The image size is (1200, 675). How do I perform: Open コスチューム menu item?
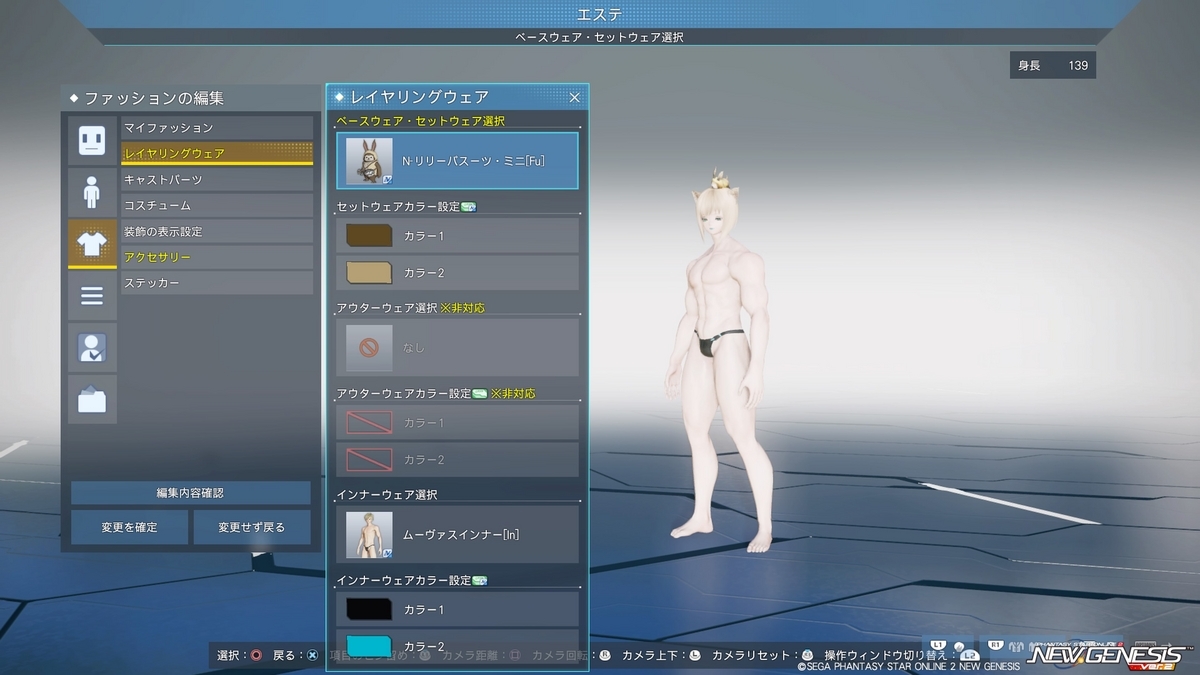(x=217, y=206)
